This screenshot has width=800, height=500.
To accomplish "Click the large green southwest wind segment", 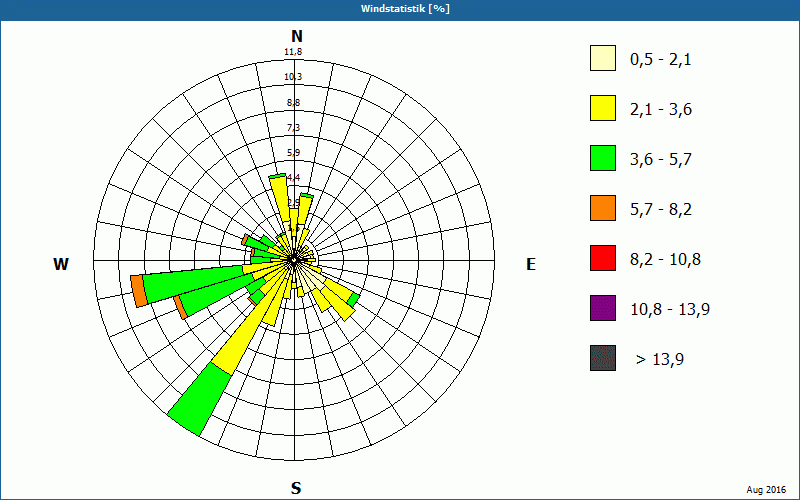I will click(x=199, y=401).
